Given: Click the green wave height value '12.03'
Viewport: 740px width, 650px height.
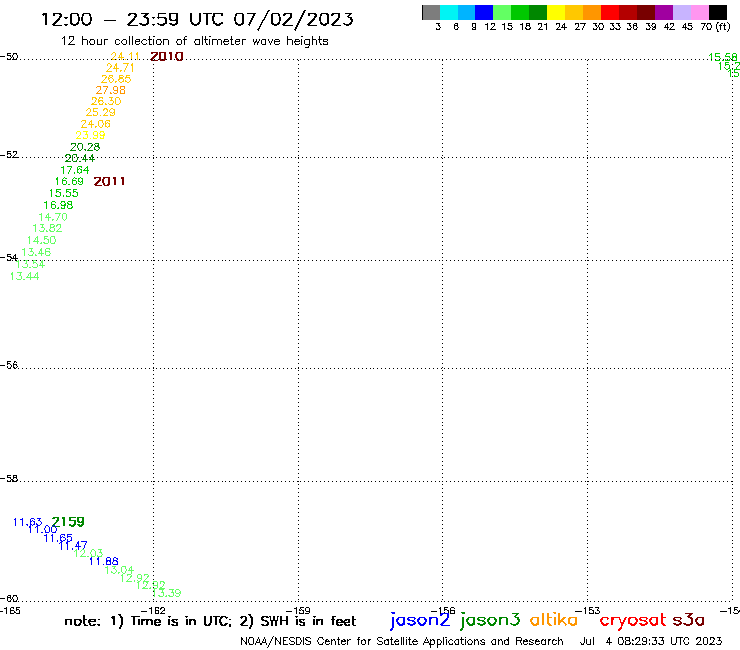Looking at the screenshot, I should click(88, 553).
